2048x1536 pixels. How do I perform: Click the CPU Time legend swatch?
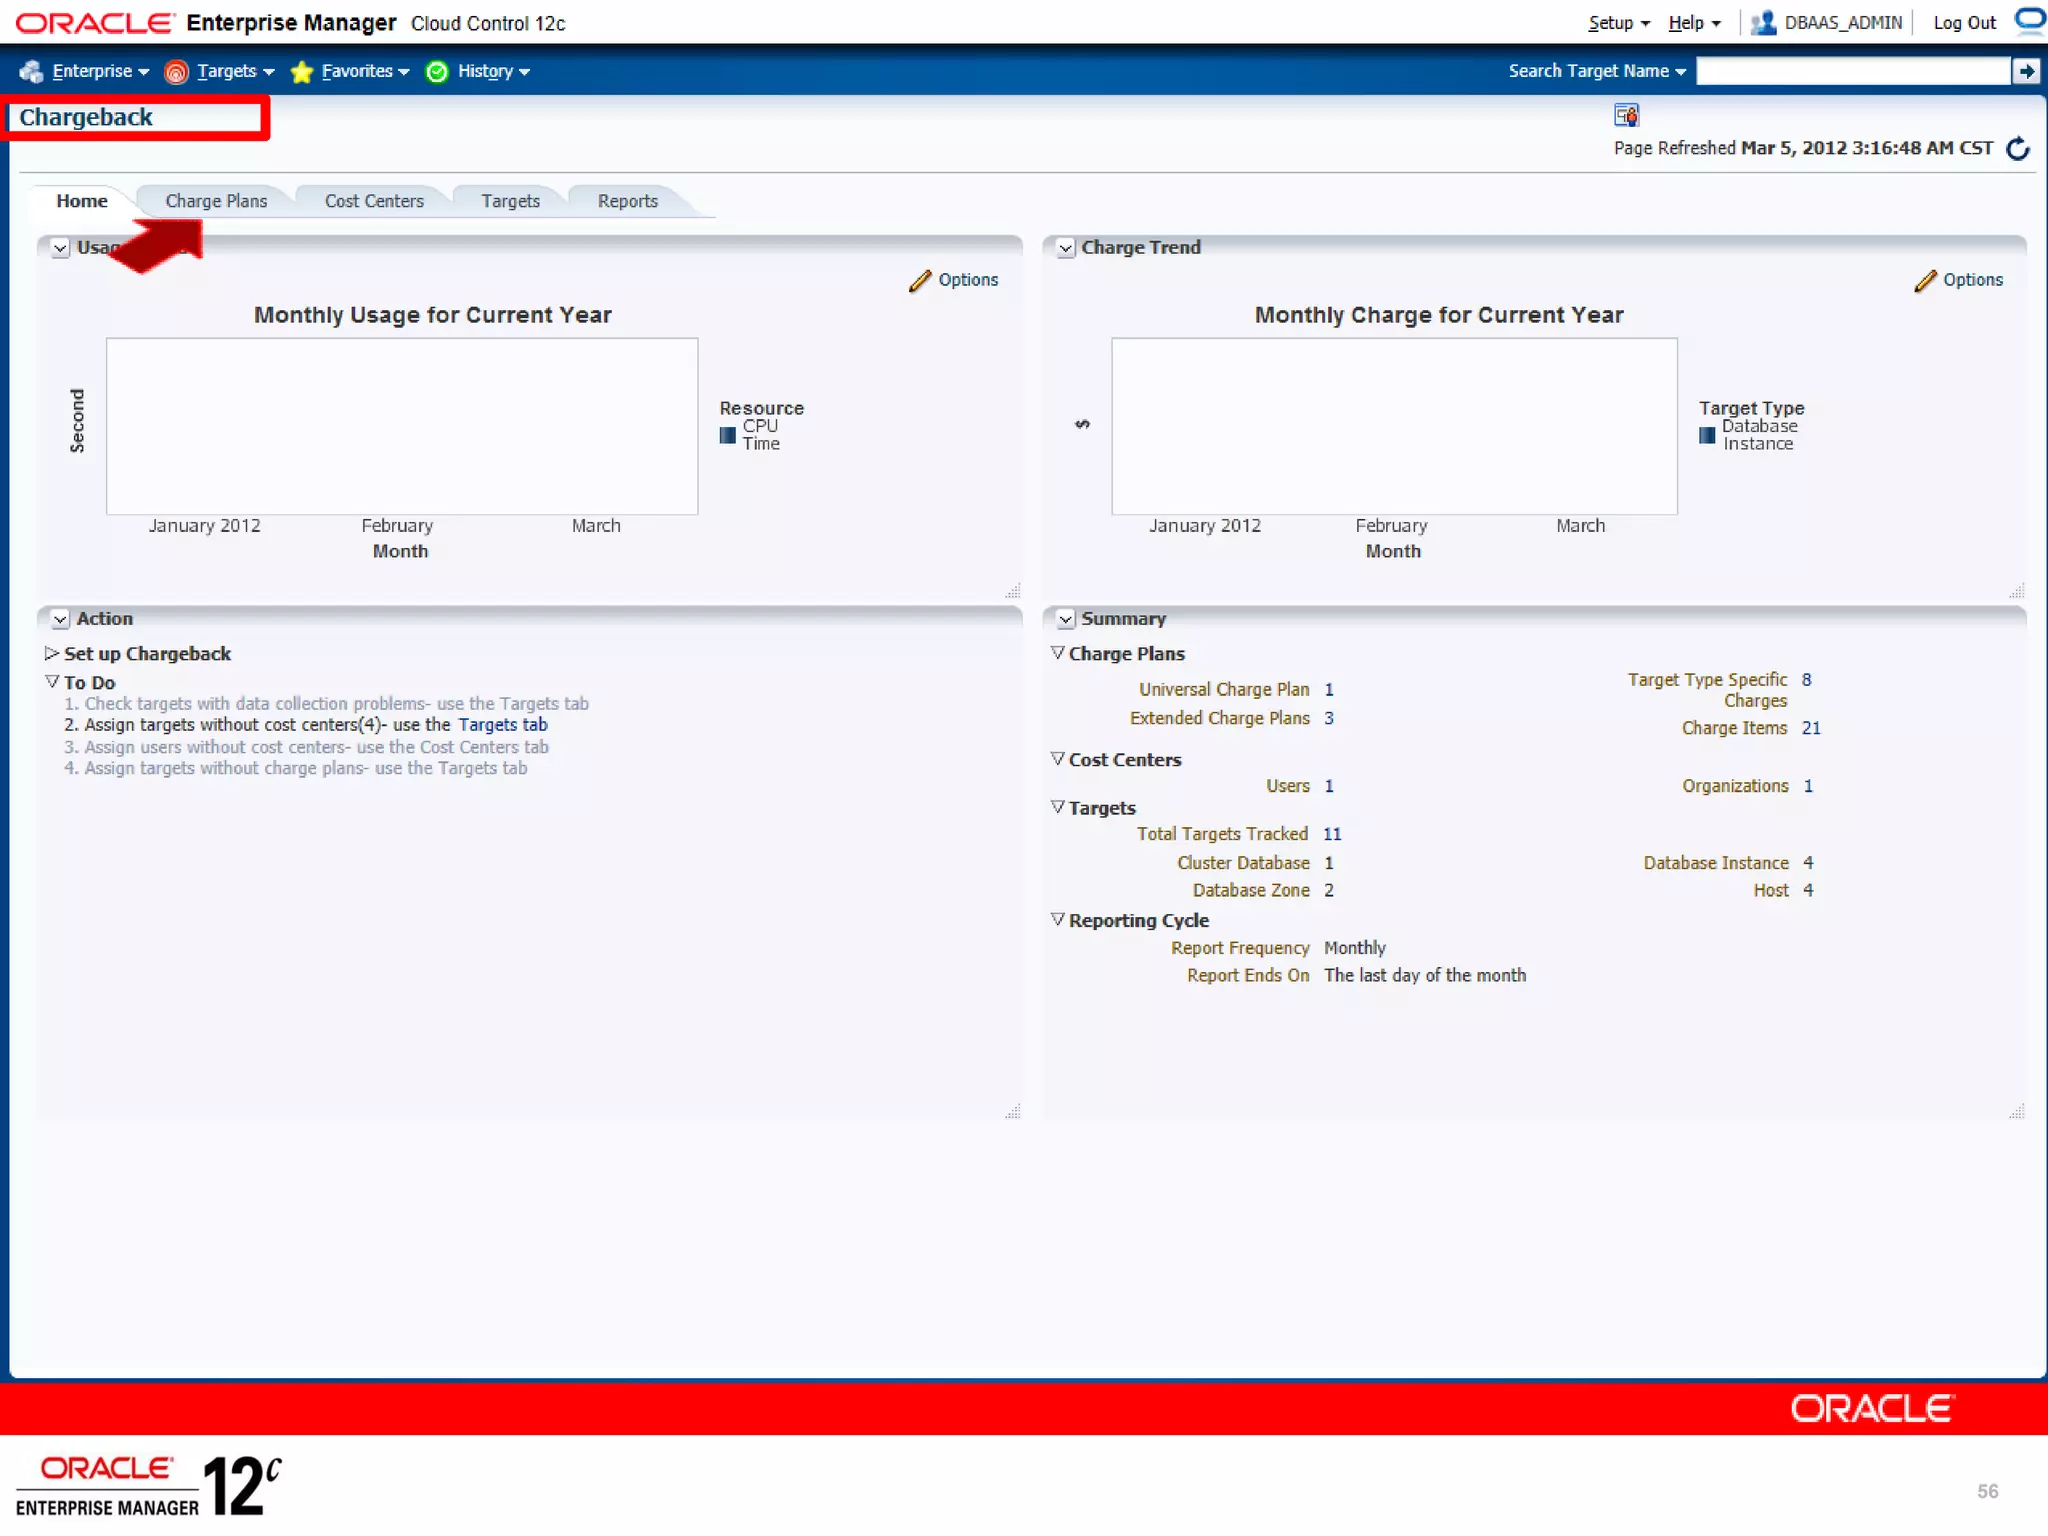728,435
